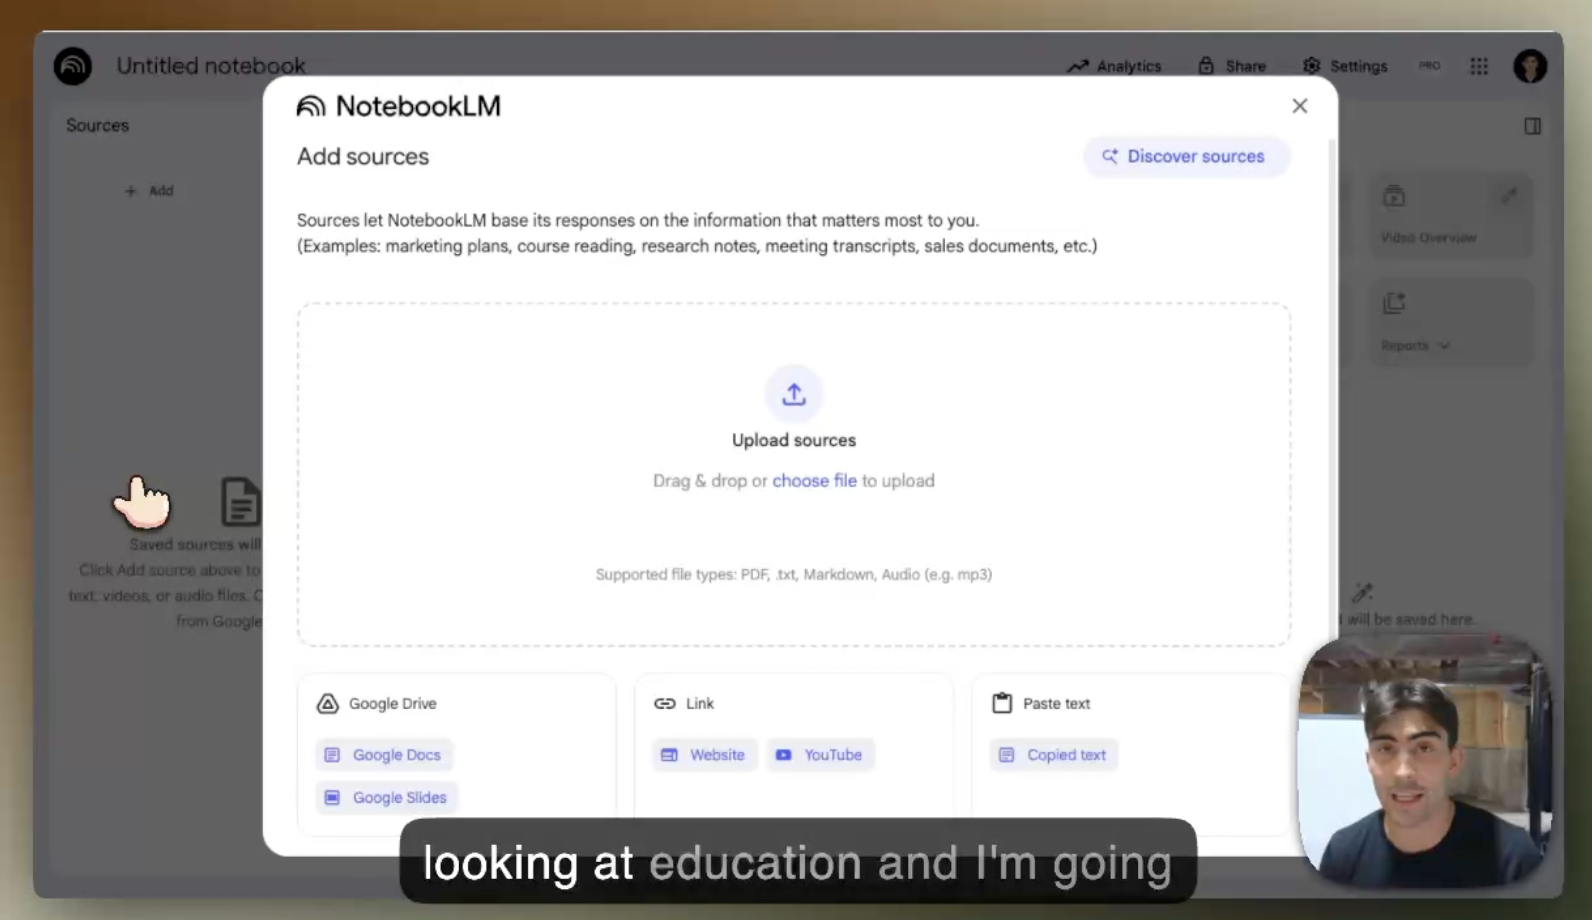The height and width of the screenshot is (920, 1592).
Task: Close the Add sources dialog
Action: tap(1299, 106)
